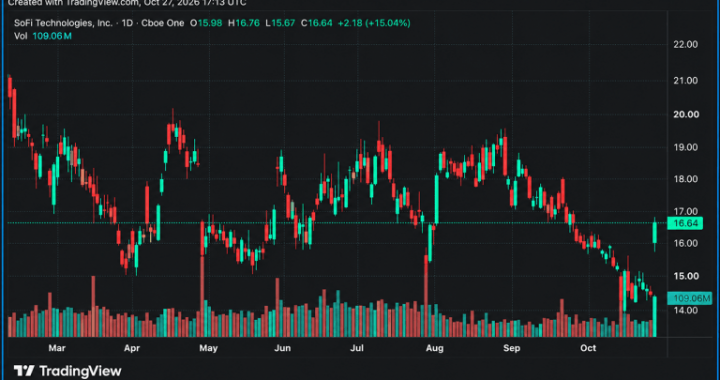Click the Jun label on the time axis
720x380 pixels.
coord(282,348)
